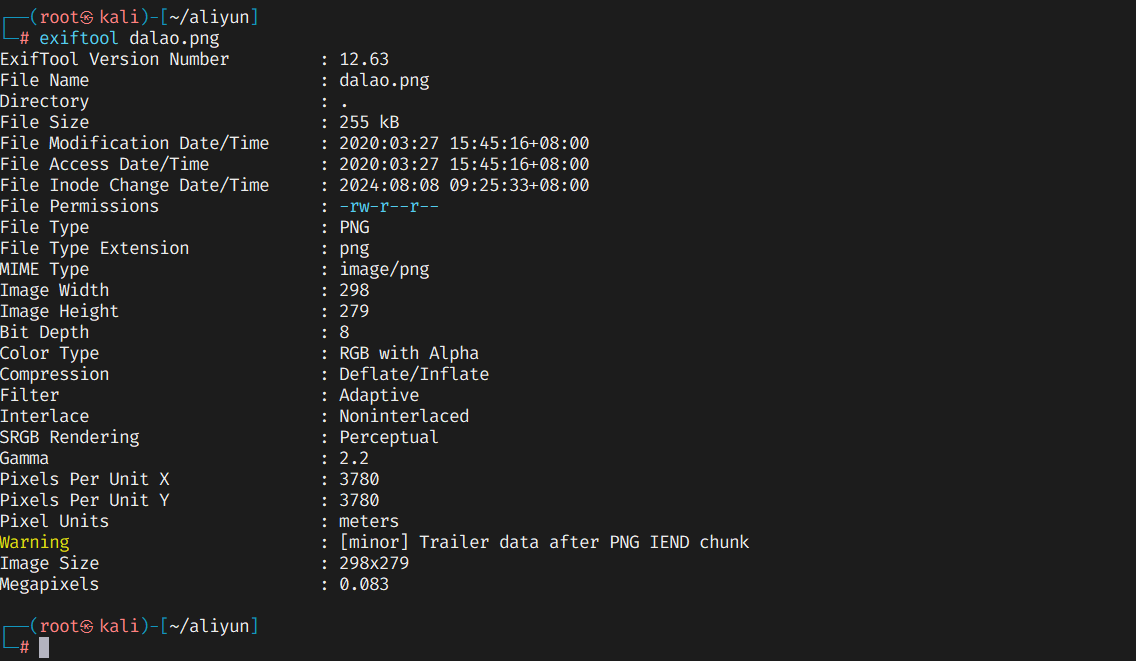The width and height of the screenshot is (1136, 661).
Task: Click the Megapixels value 0.083
Action: [x=364, y=584]
